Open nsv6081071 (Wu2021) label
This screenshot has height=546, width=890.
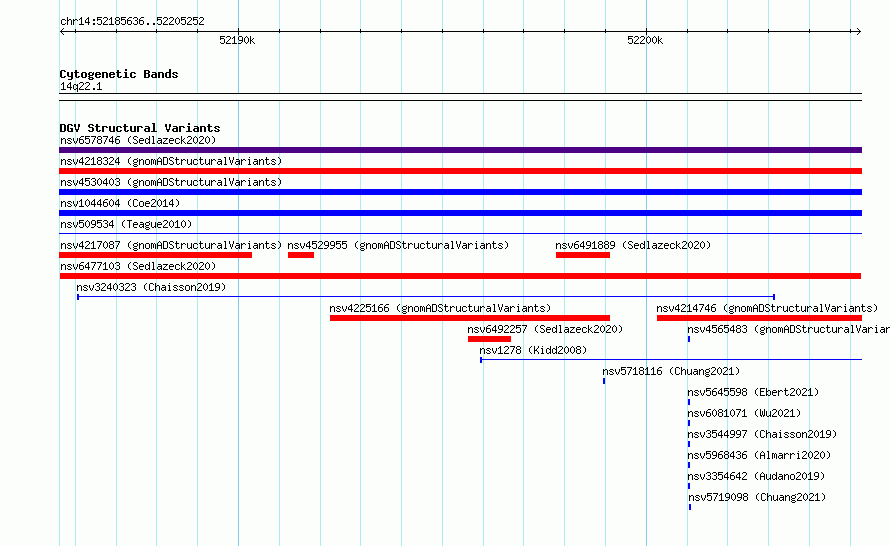pos(744,413)
